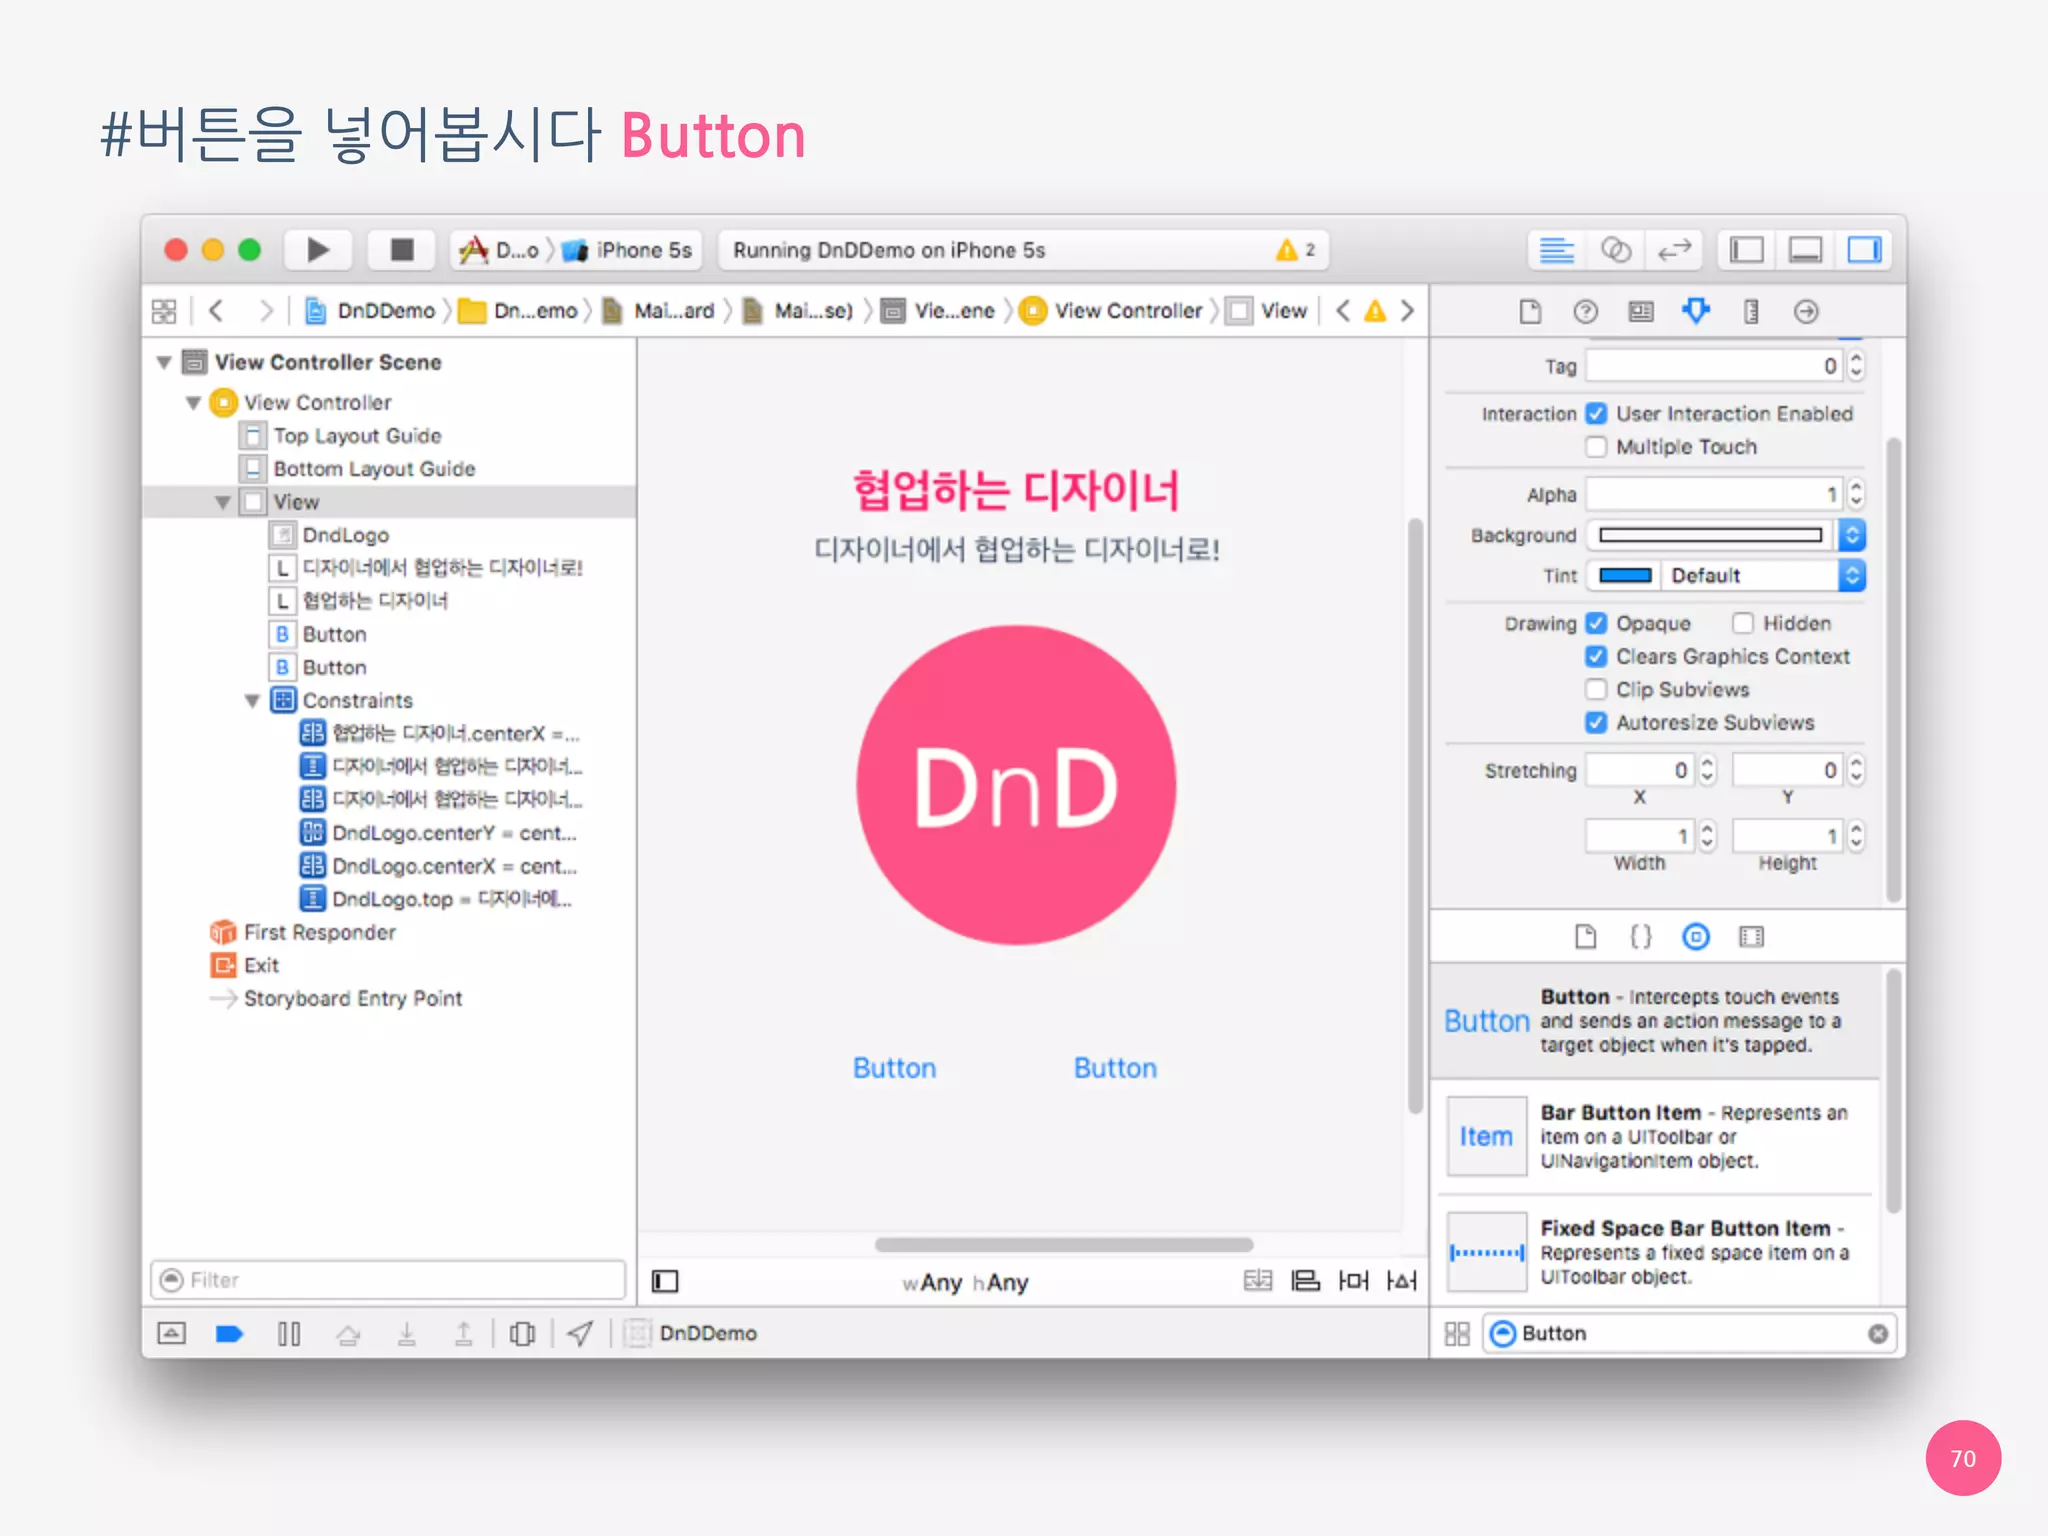The image size is (2048, 1536).
Task: Click the library search field
Action: [1688, 1334]
